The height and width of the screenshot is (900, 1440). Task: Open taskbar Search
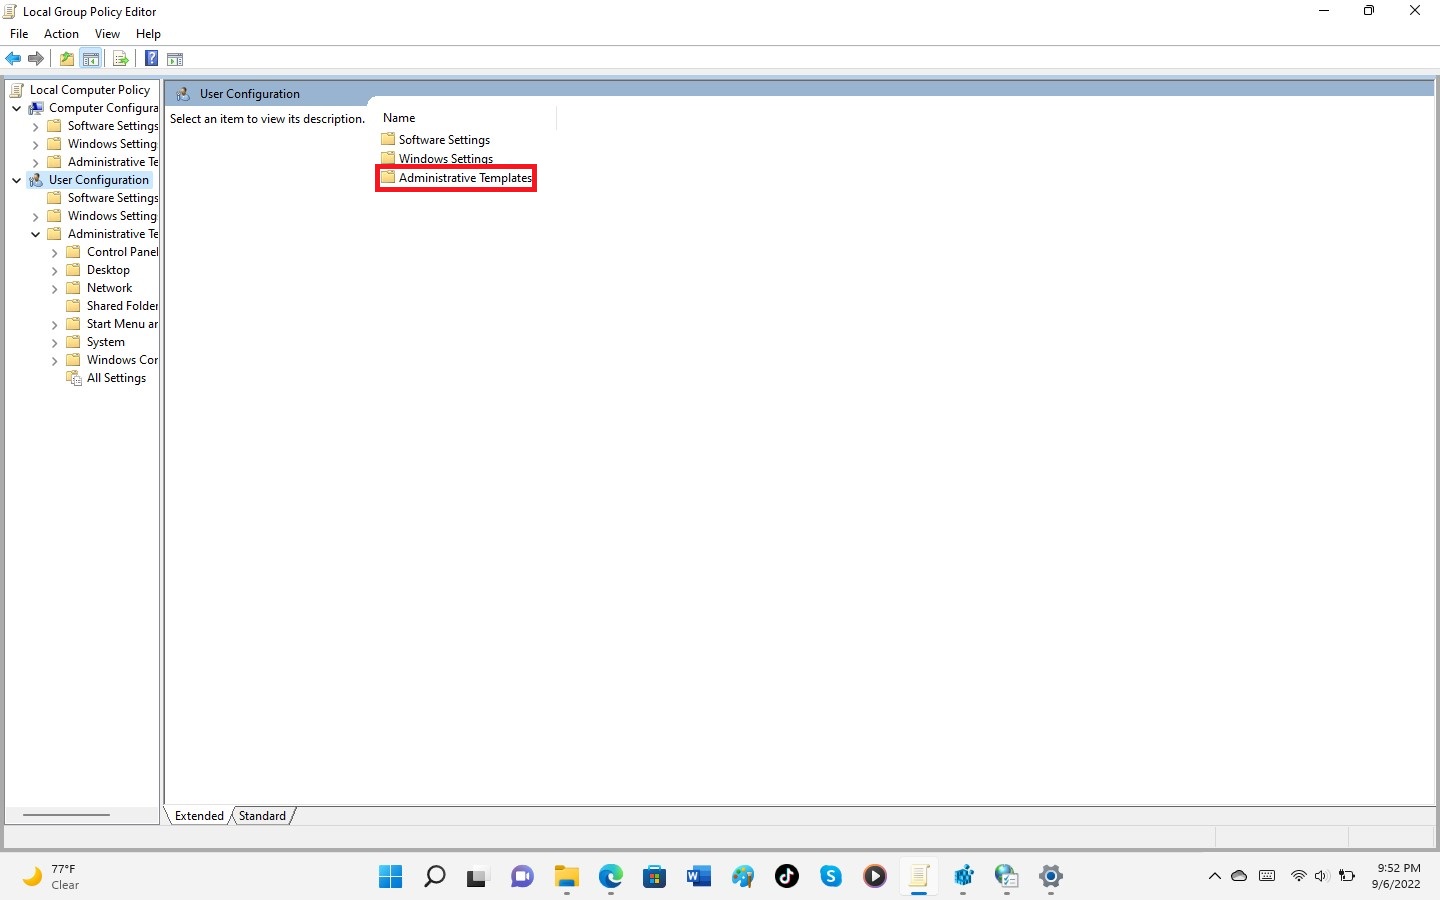pyautogui.click(x=435, y=877)
